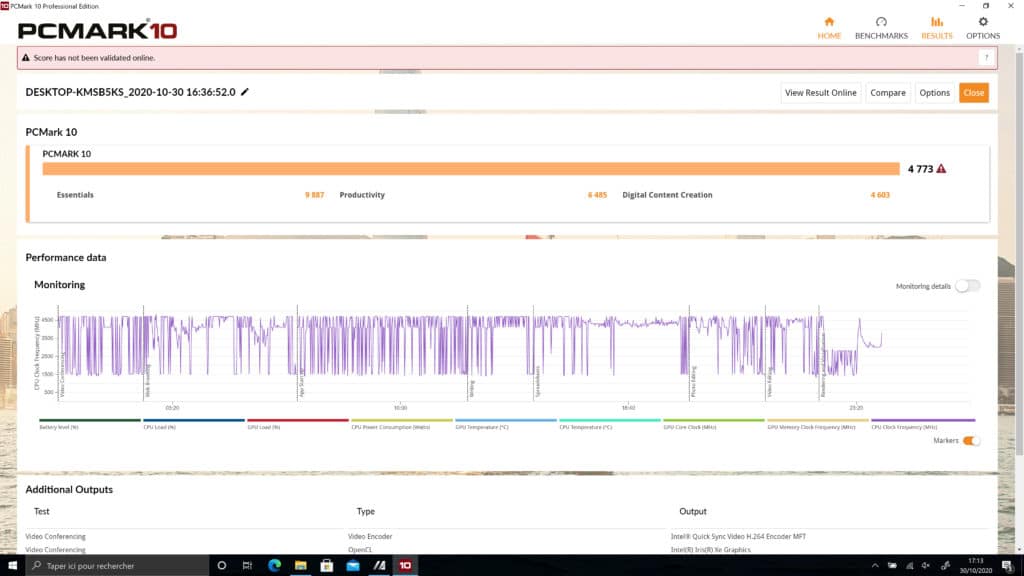Viewport: 1024px width, 576px height.
Task: Open Microsoft Store from taskbar
Action: click(x=327, y=566)
